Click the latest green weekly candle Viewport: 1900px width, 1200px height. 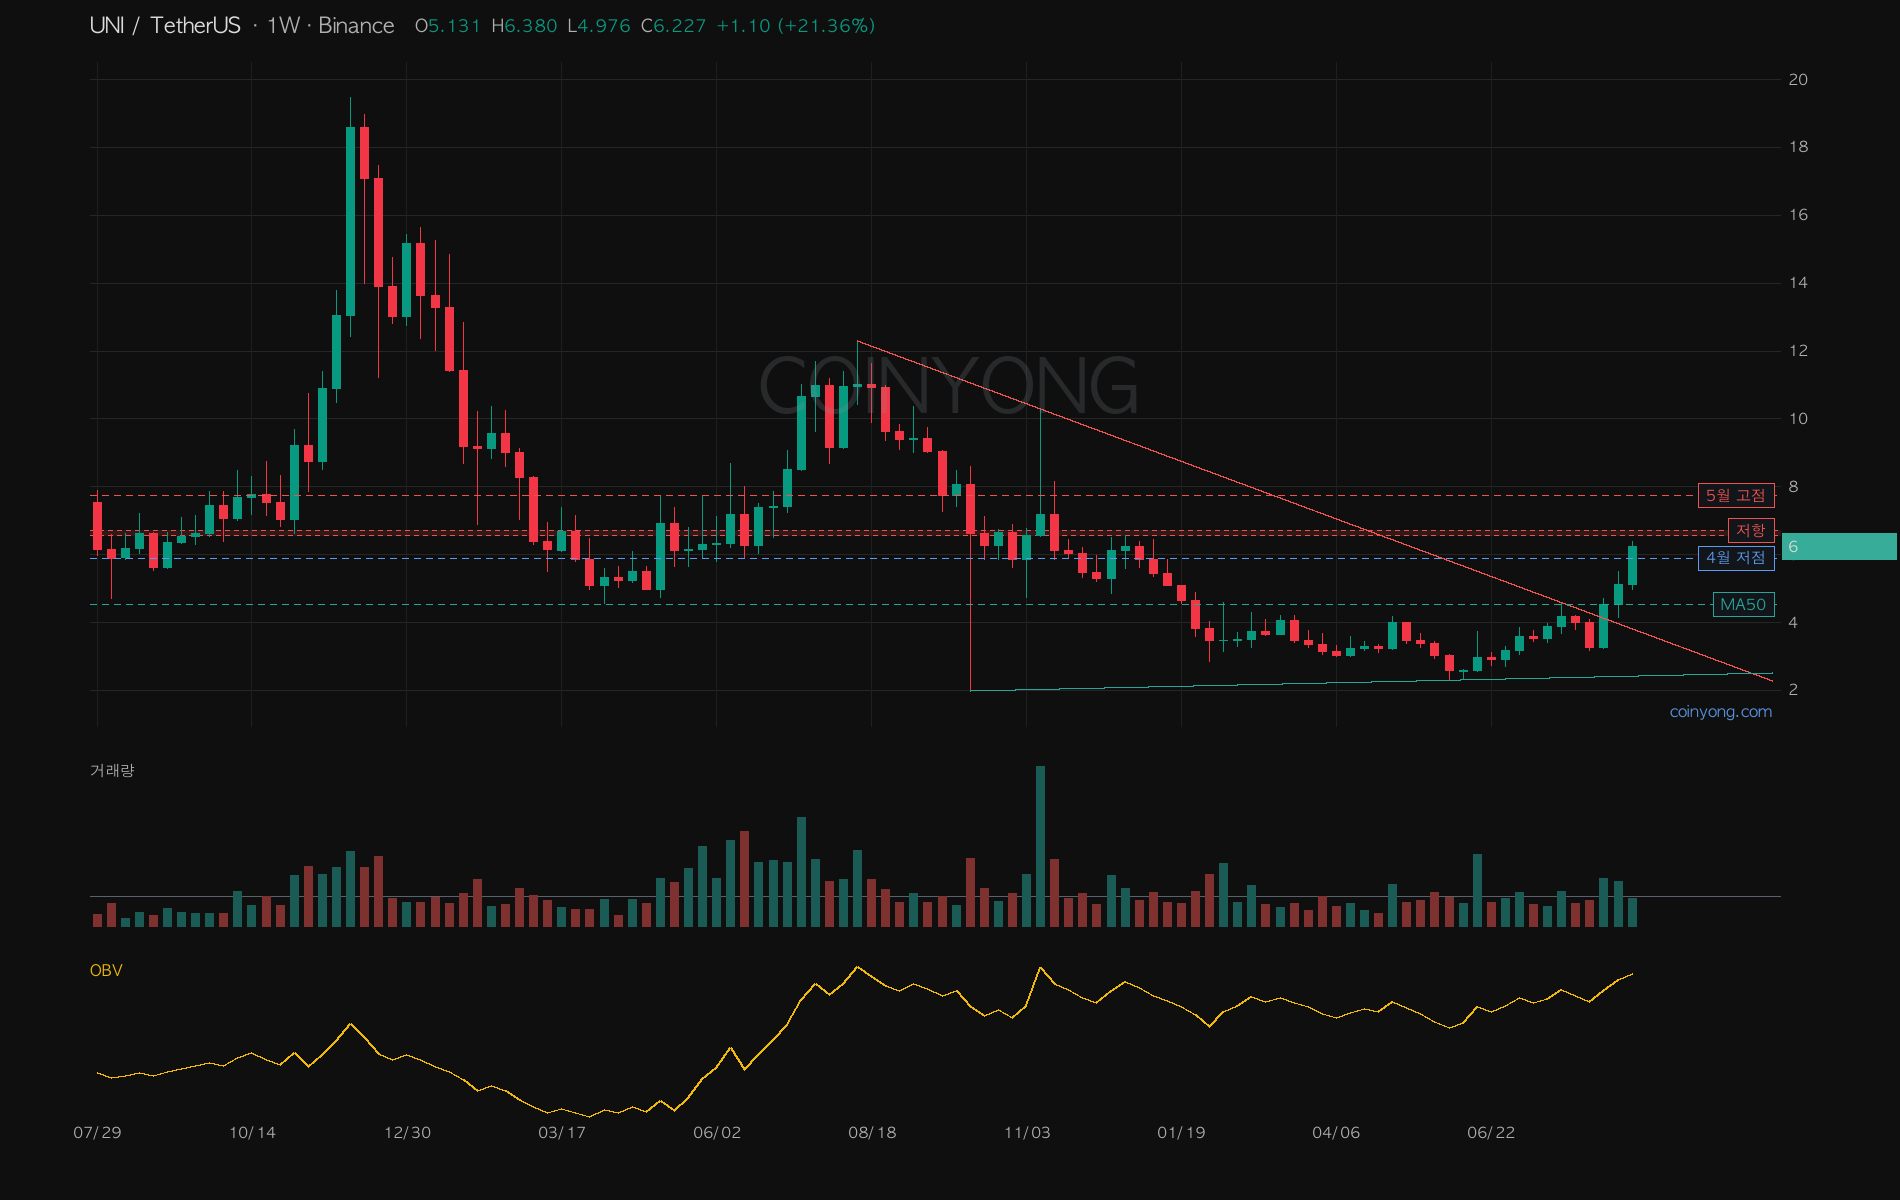click(x=1632, y=565)
